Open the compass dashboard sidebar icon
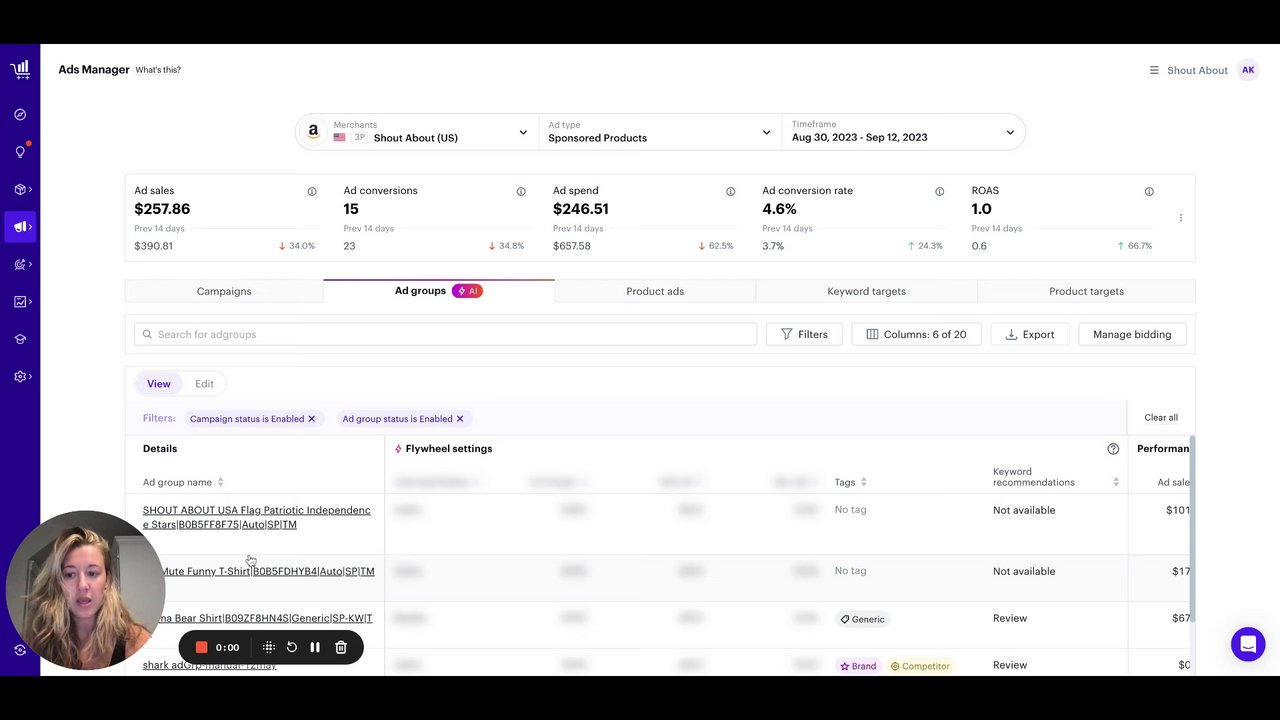 20,114
